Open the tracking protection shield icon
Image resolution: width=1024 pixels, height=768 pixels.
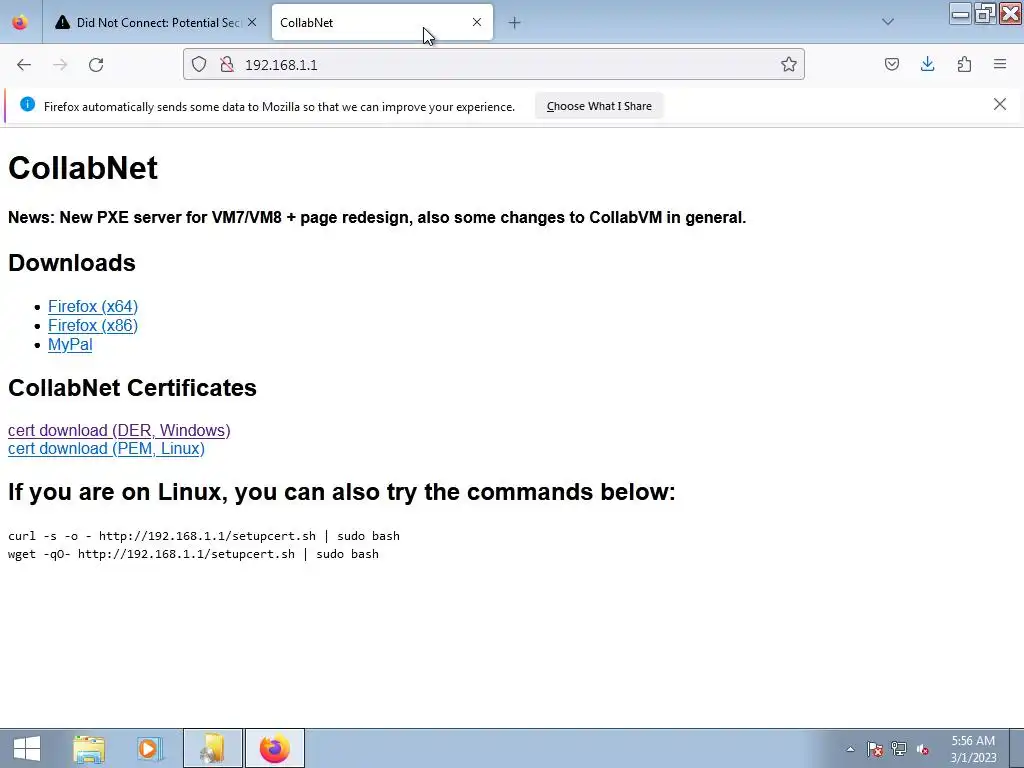tap(199, 65)
